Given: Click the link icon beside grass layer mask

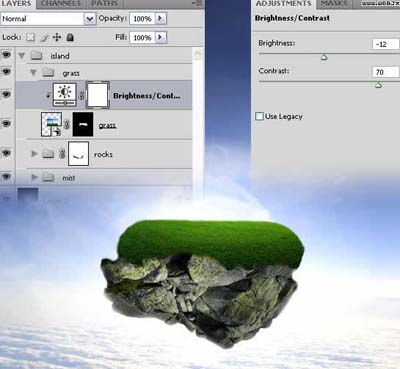Looking at the screenshot, I should tap(67, 124).
